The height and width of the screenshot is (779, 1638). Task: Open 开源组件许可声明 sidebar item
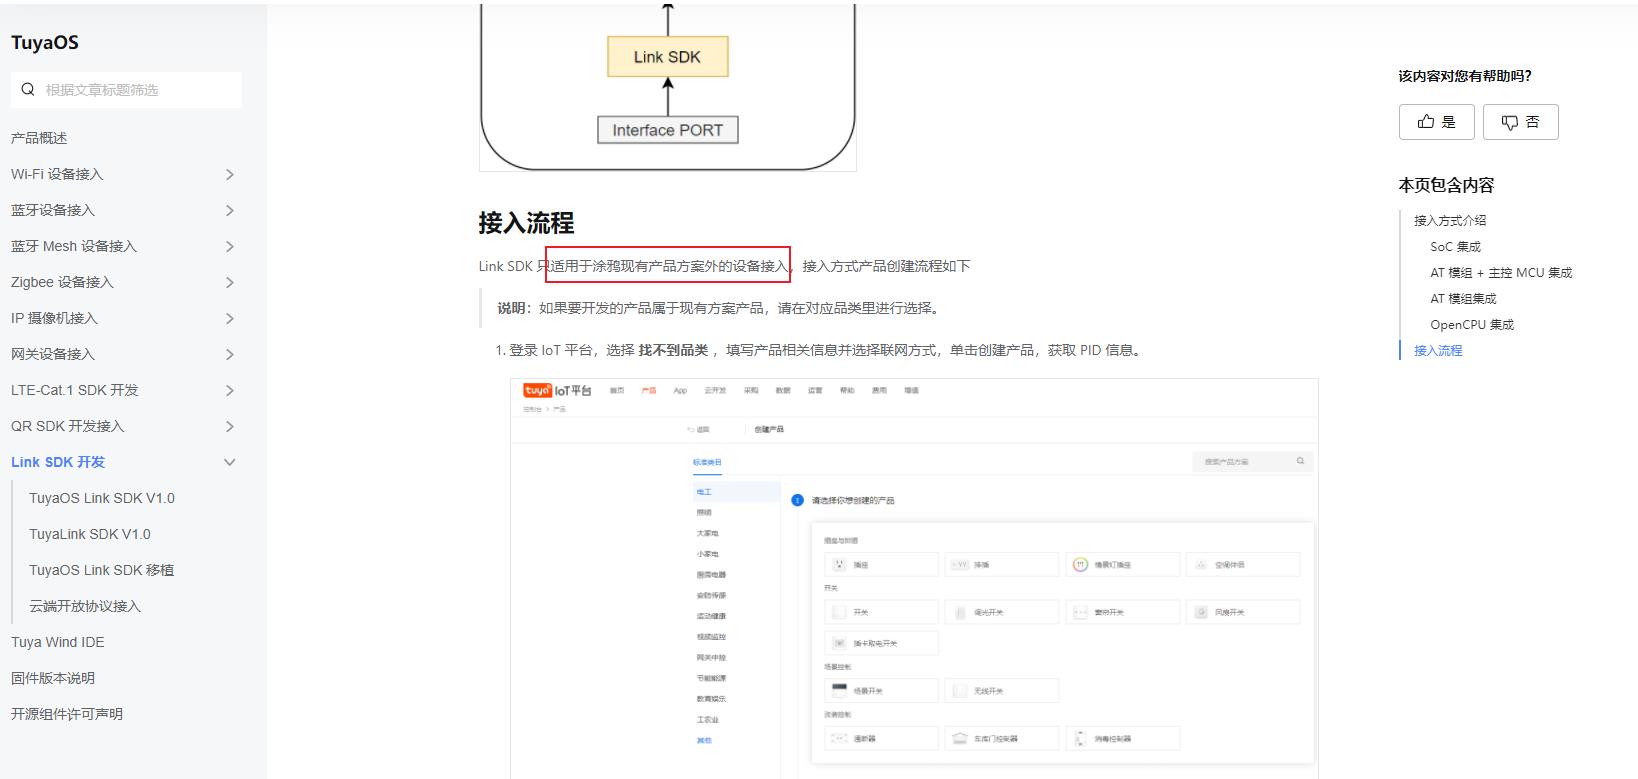pos(67,714)
